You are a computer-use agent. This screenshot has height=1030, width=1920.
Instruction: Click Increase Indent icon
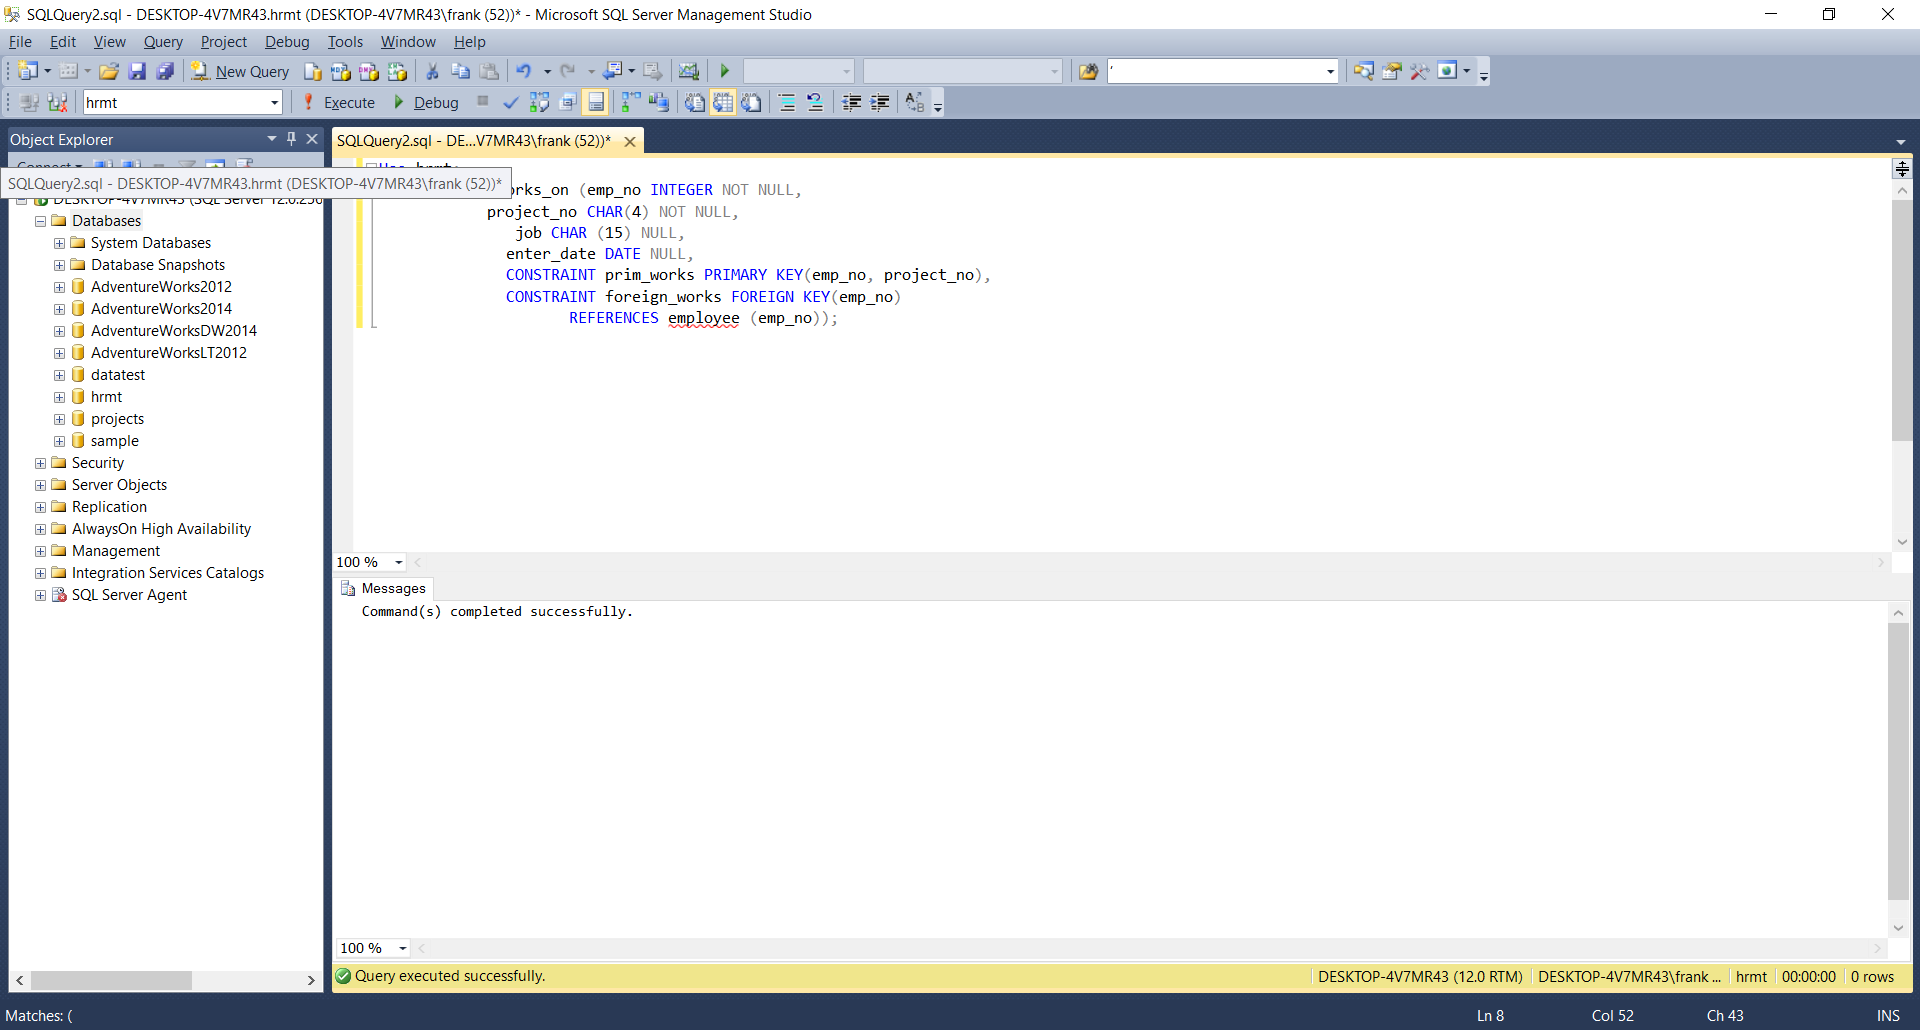click(x=879, y=102)
